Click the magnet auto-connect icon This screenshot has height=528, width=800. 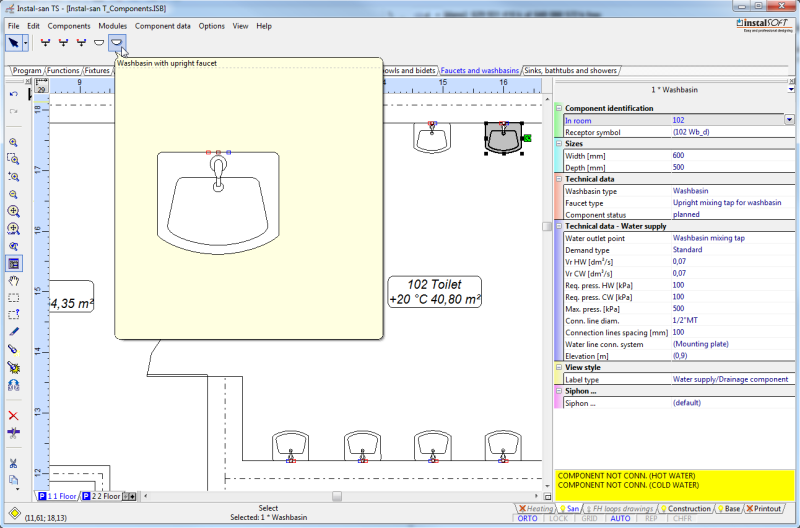(x=14, y=385)
